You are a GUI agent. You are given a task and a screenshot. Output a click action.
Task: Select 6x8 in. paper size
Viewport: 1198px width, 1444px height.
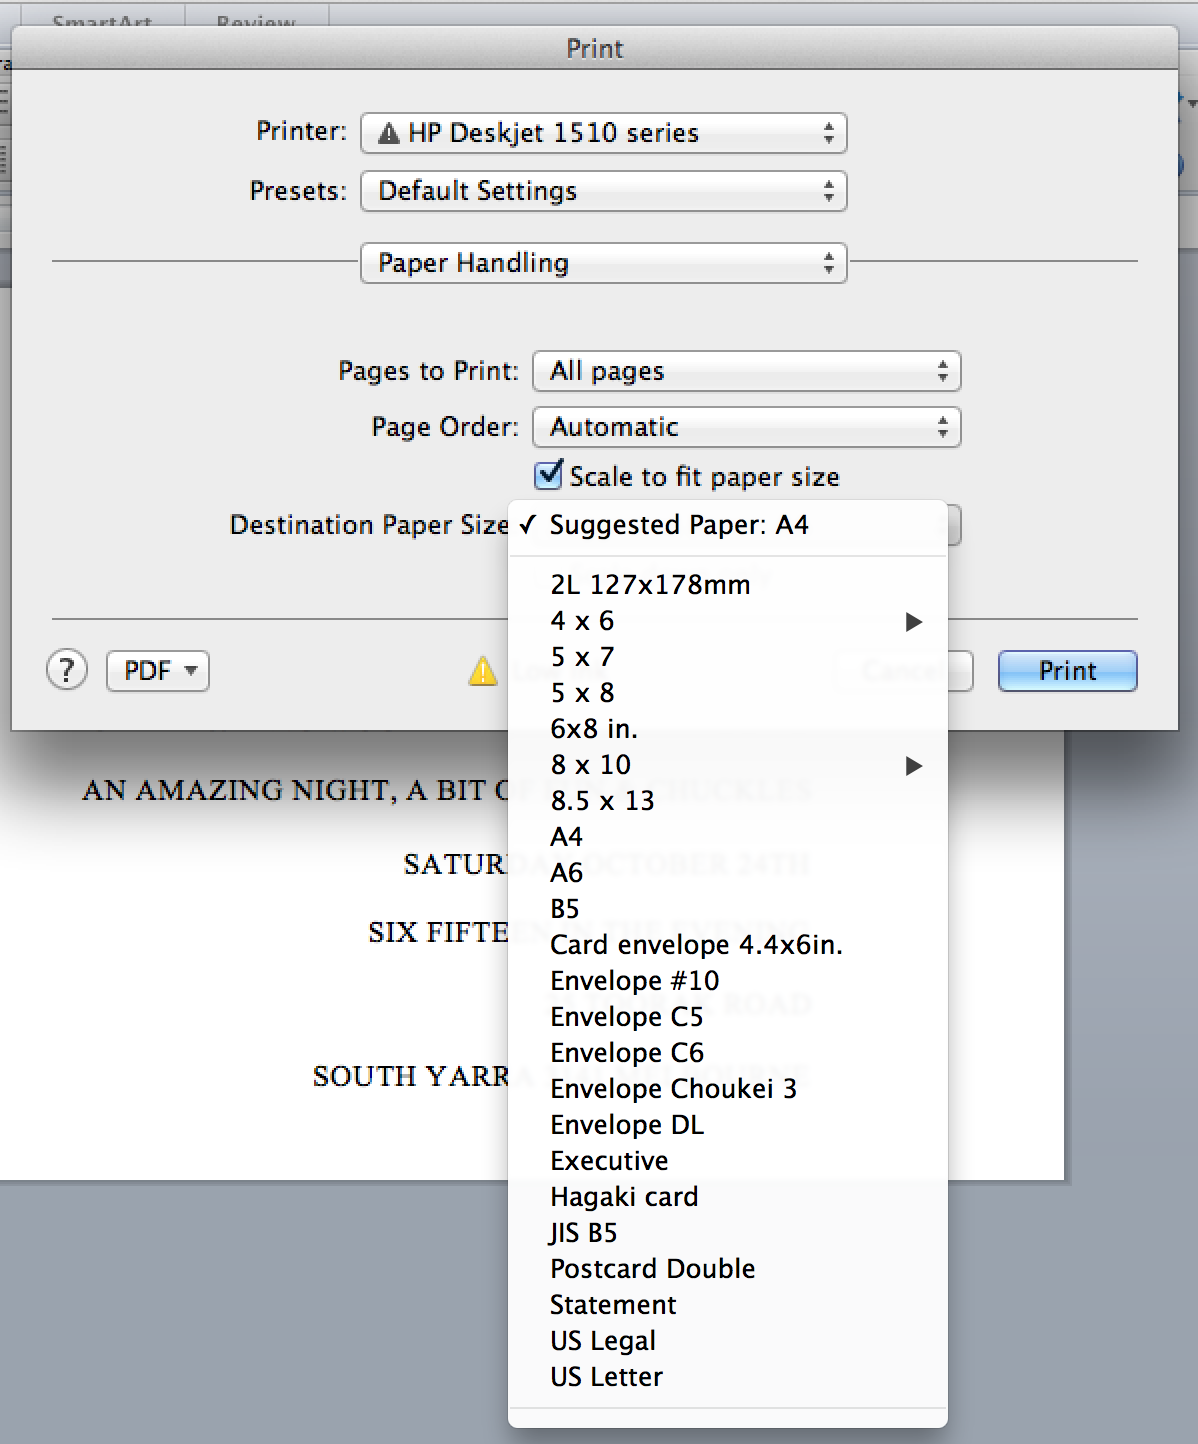point(727,729)
